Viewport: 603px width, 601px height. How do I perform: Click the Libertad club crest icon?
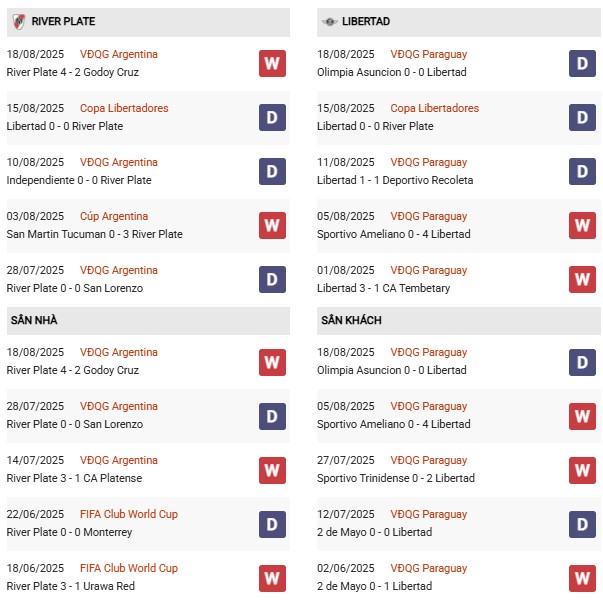pyautogui.click(x=329, y=21)
